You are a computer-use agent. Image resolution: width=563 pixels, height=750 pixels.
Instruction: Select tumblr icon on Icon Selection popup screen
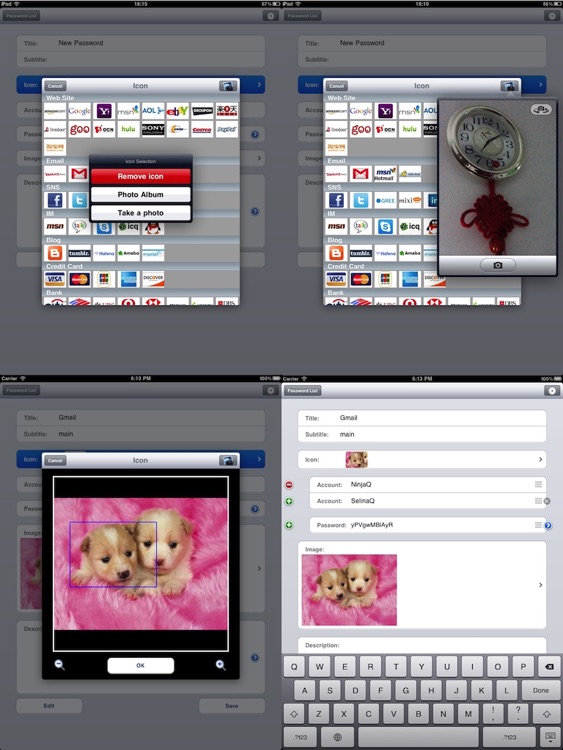coord(79,253)
